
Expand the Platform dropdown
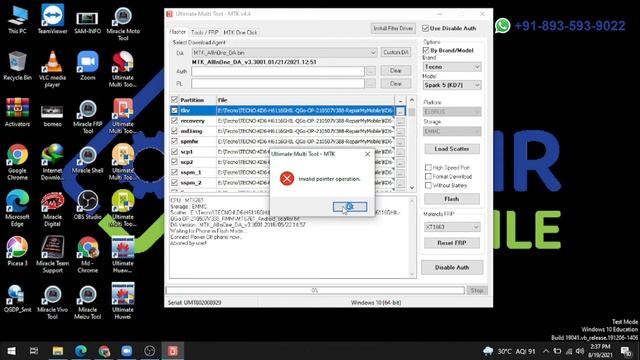[452, 111]
